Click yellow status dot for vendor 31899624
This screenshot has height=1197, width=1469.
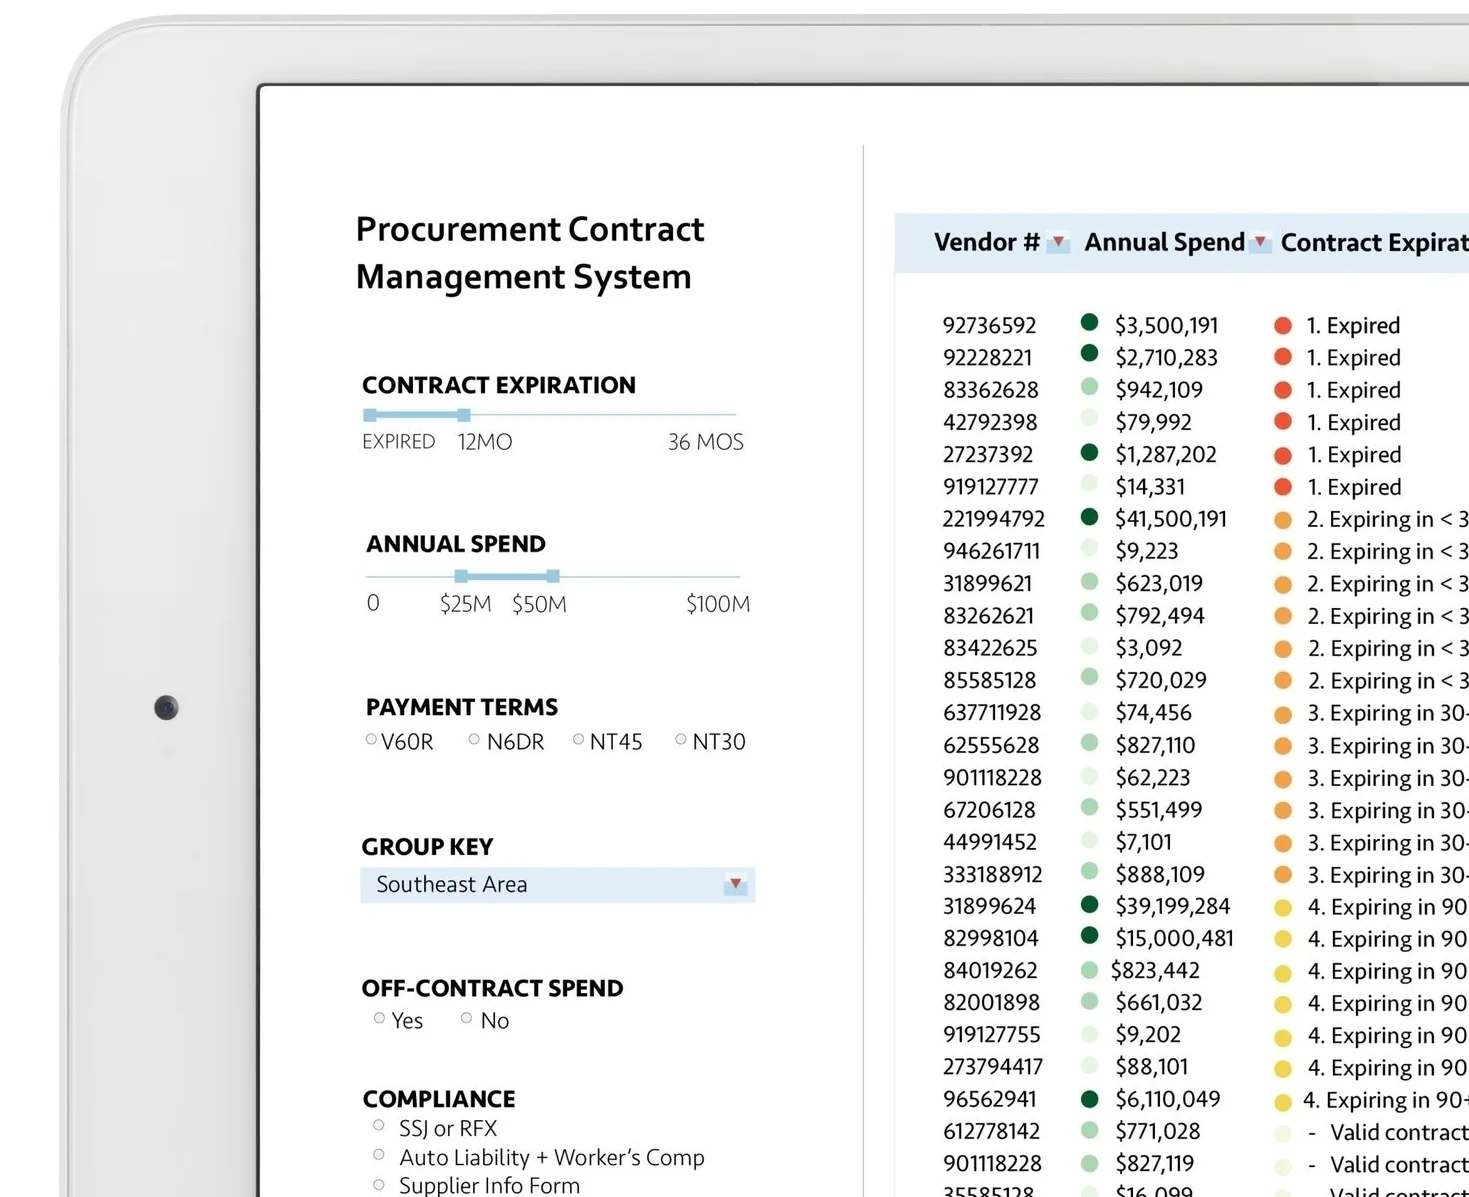click(x=1283, y=908)
